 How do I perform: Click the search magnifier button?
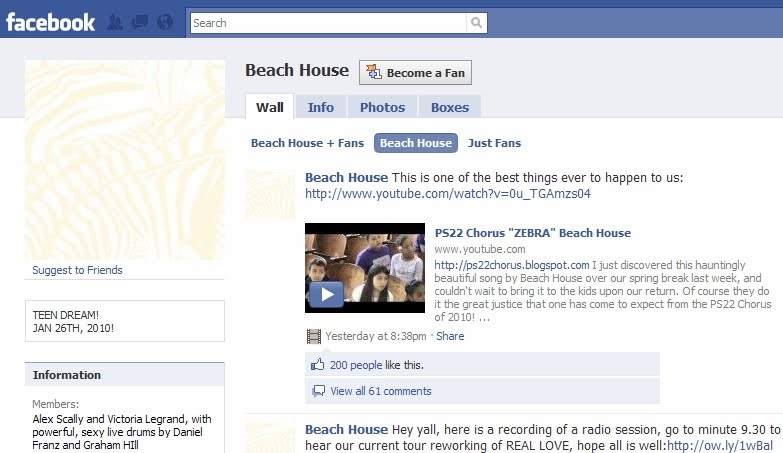(476, 23)
